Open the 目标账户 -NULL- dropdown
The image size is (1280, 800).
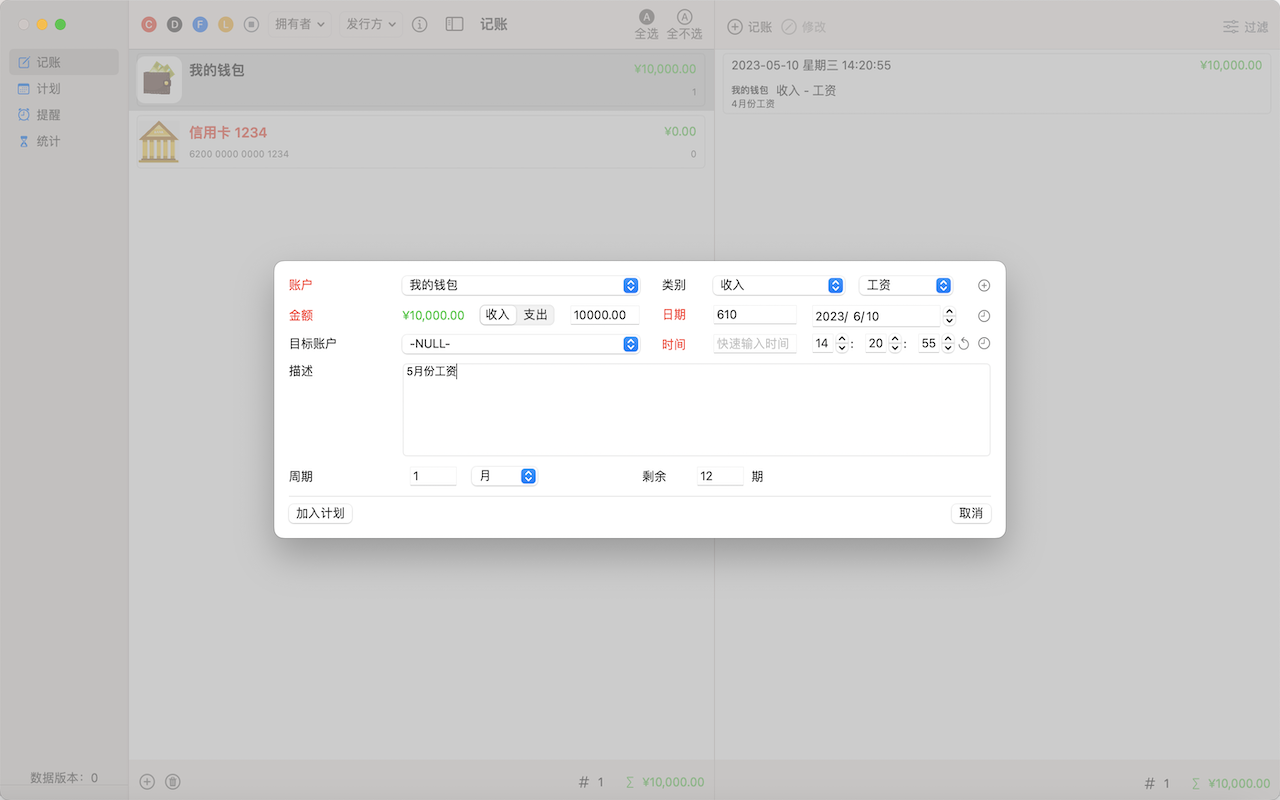click(x=520, y=344)
